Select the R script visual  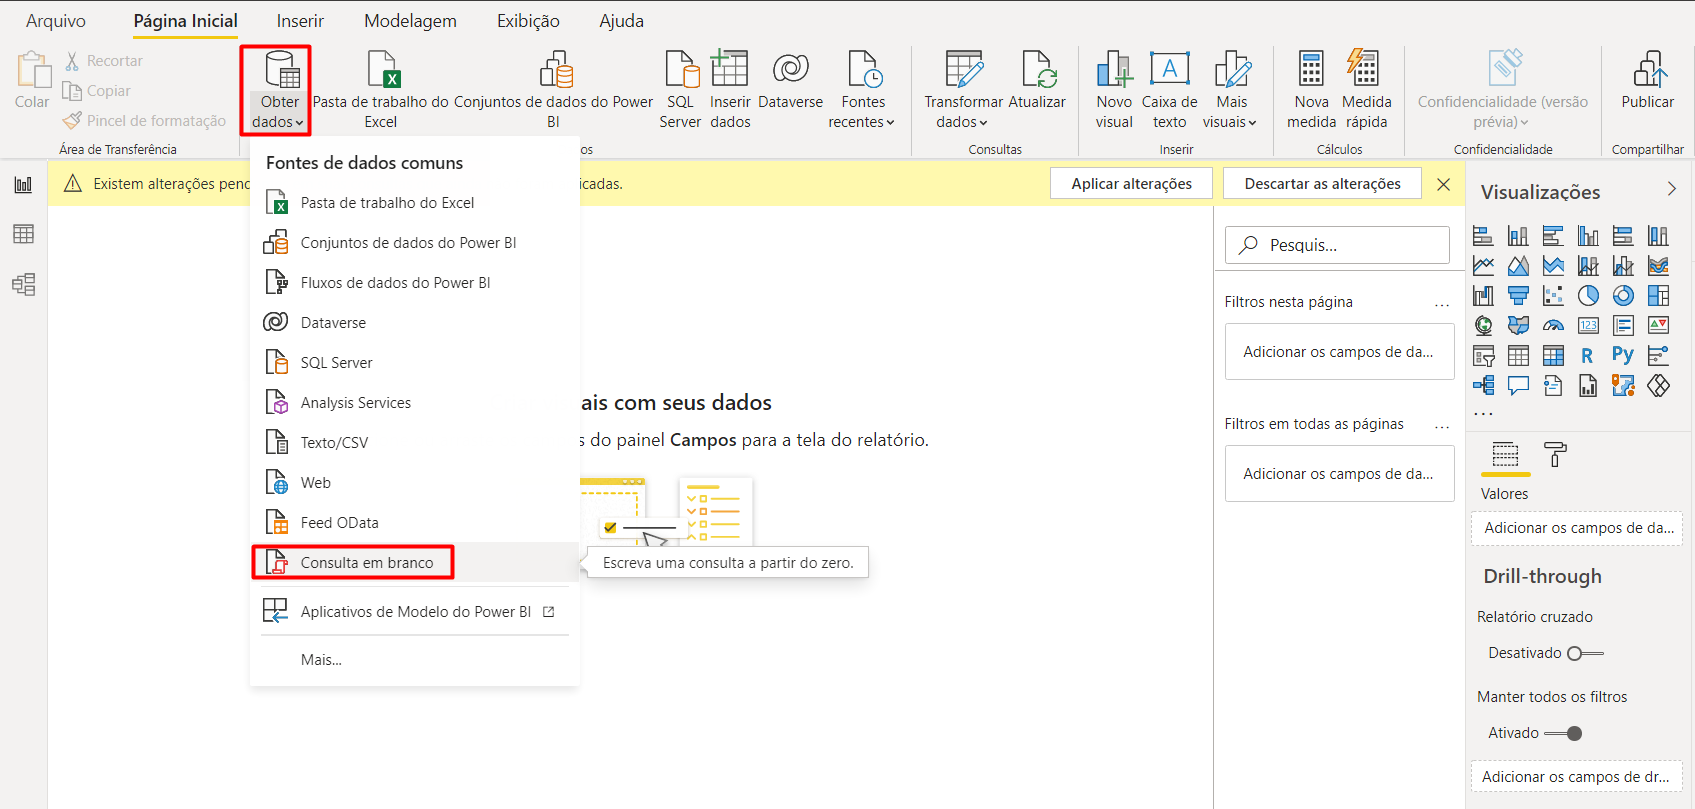pos(1588,356)
